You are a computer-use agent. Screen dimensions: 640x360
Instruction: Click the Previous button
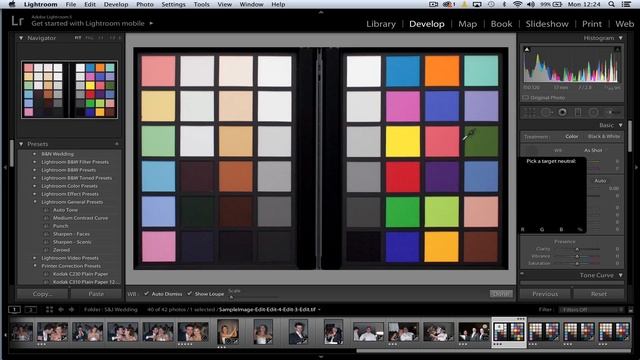[545, 293]
